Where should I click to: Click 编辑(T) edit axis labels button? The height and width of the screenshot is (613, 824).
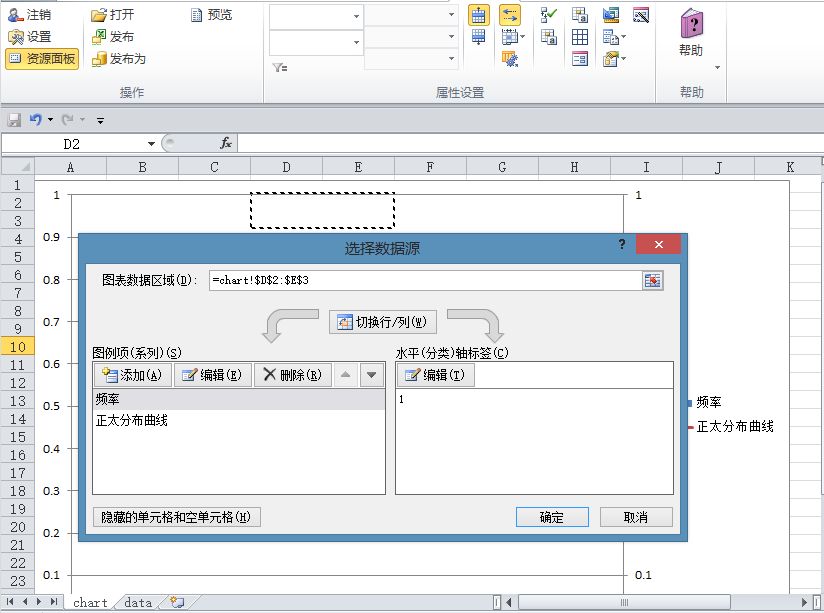(436, 375)
